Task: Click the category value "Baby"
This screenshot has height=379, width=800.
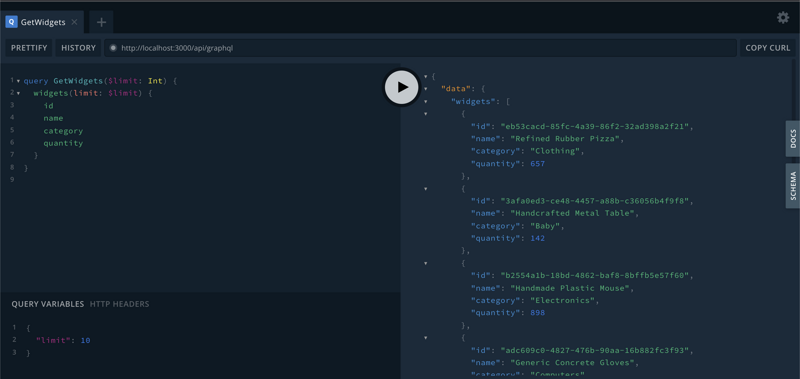Action: point(545,226)
